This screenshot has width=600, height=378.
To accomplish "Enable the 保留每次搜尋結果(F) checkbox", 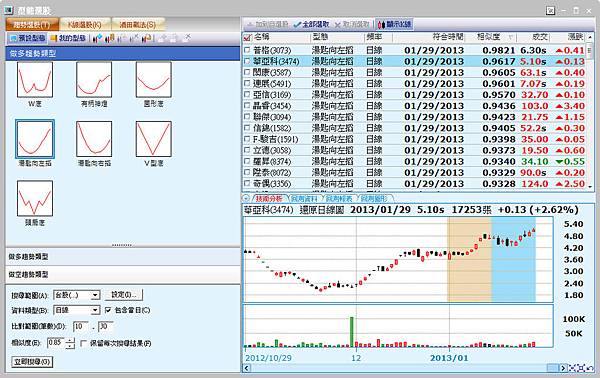I will click(x=83, y=343).
